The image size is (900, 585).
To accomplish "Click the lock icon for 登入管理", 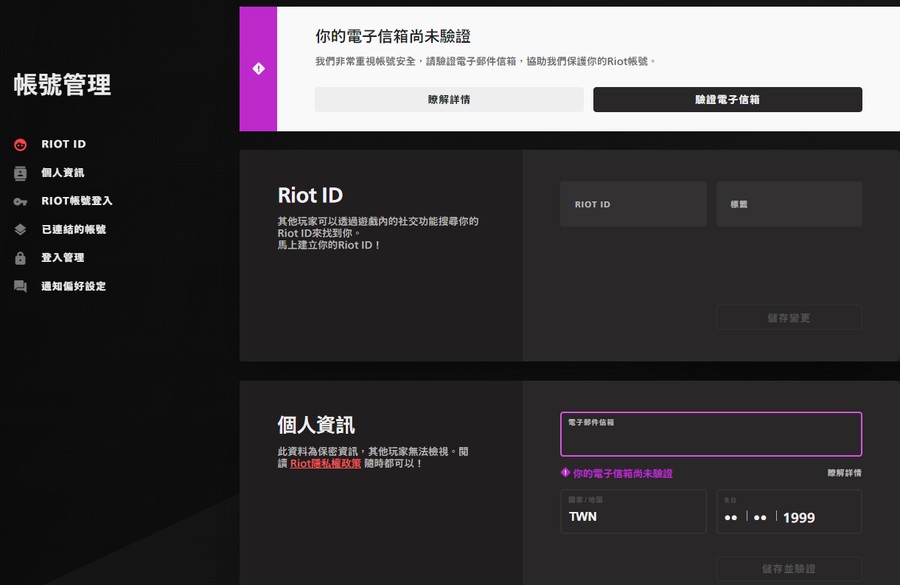I will 20,258.
